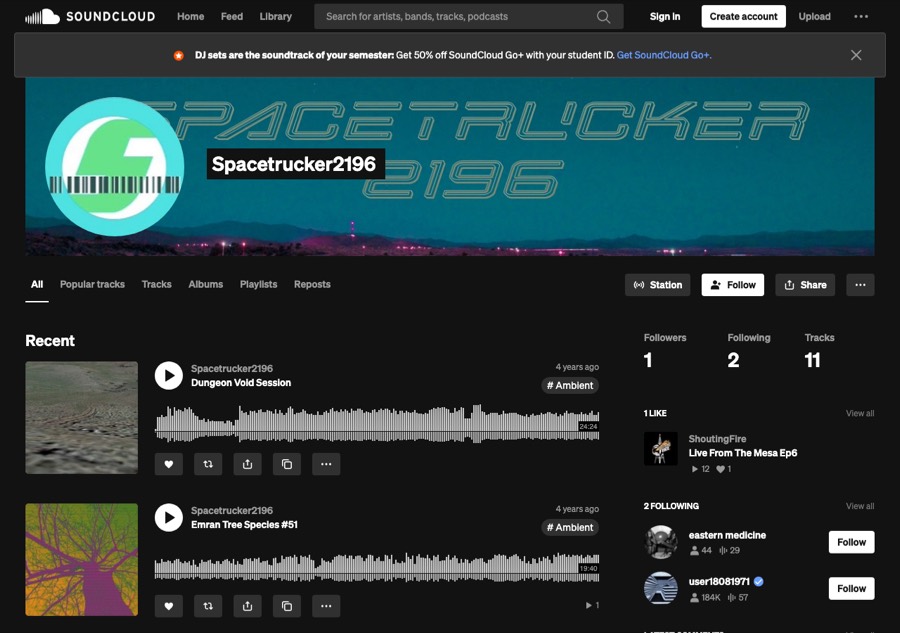Open the Playlists tab
The height and width of the screenshot is (633, 900).
point(258,284)
